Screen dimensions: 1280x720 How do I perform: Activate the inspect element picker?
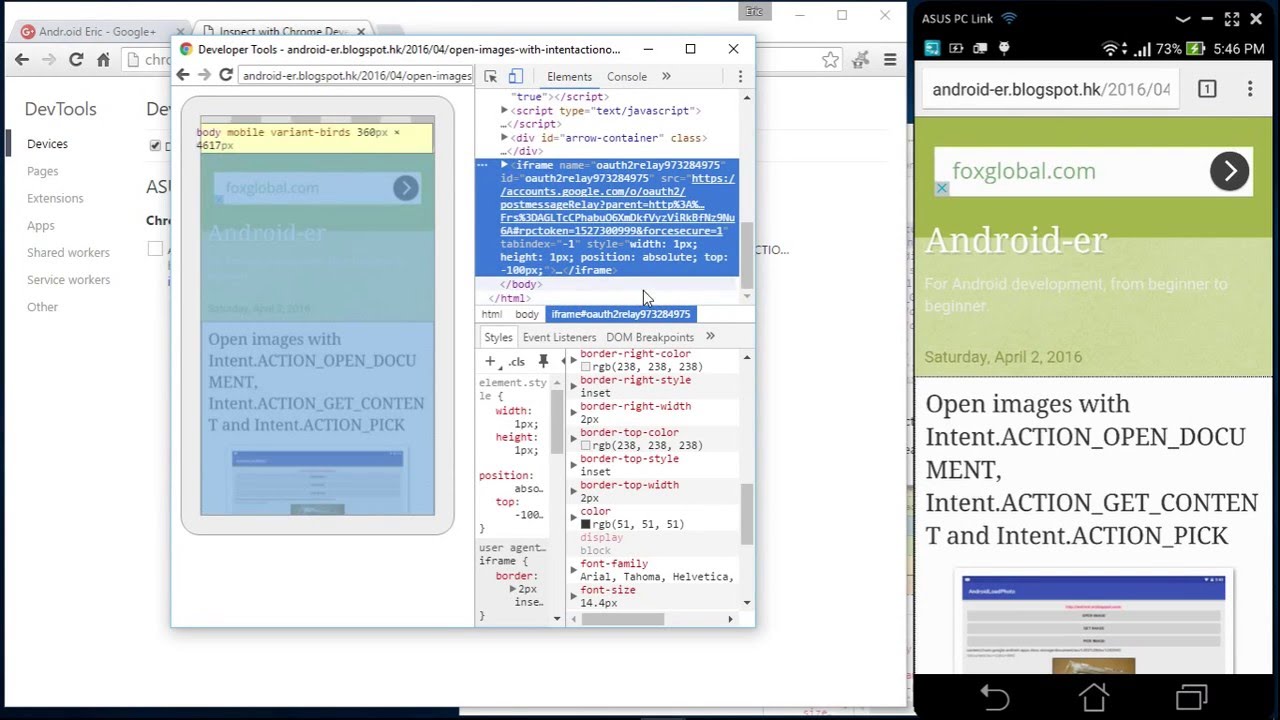[490, 76]
